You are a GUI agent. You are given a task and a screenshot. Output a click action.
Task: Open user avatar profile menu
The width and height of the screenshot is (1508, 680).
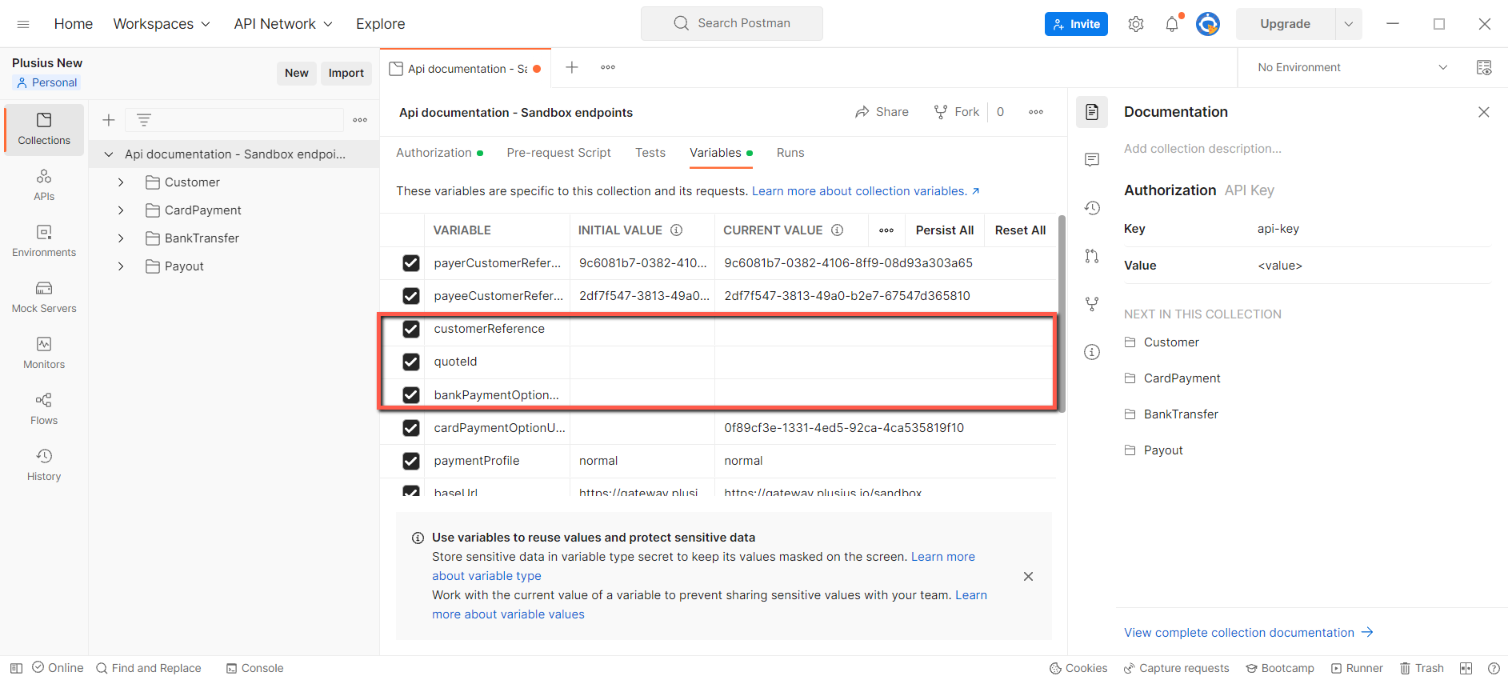click(1208, 24)
